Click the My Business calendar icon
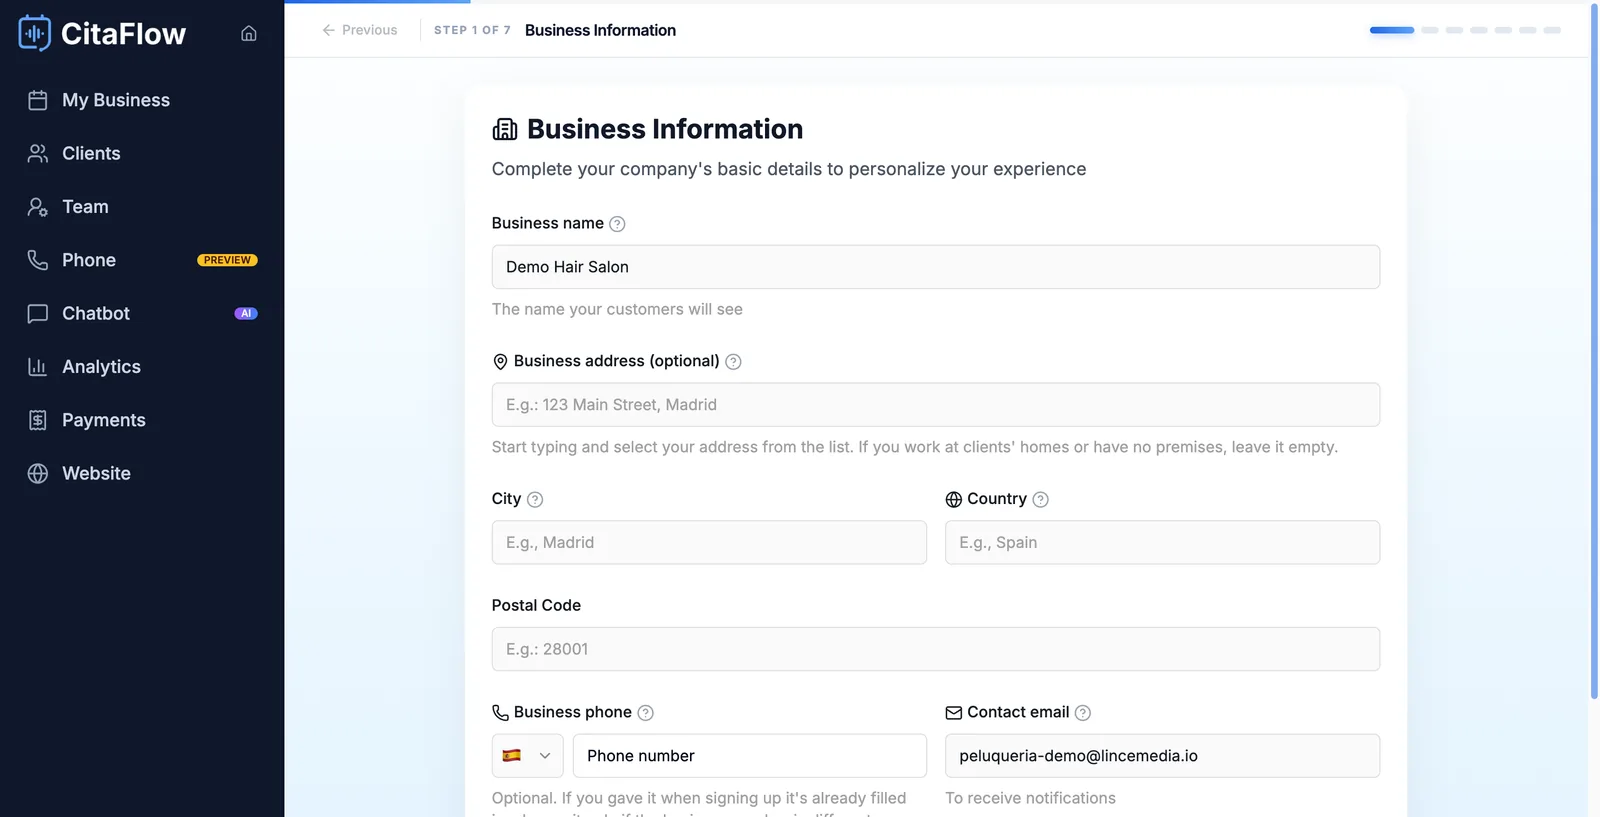 pos(38,100)
